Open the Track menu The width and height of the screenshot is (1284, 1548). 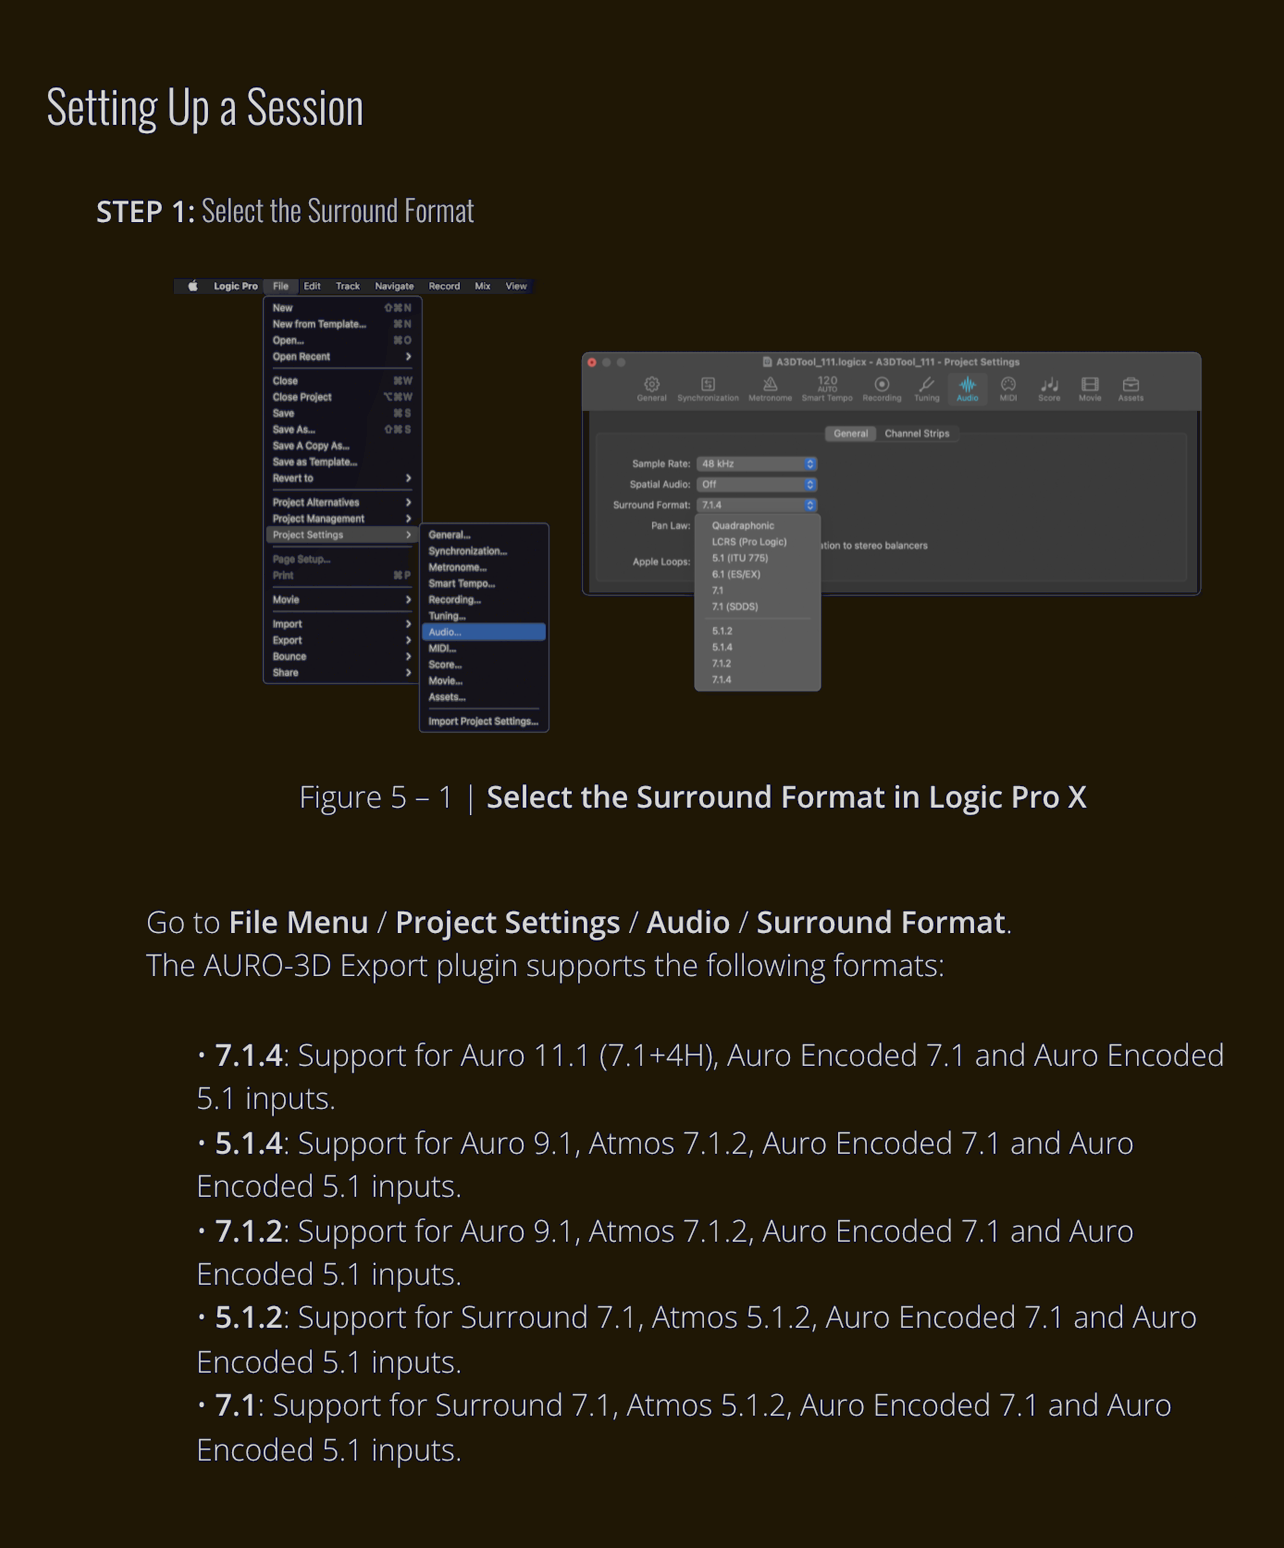[x=348, y=286]
